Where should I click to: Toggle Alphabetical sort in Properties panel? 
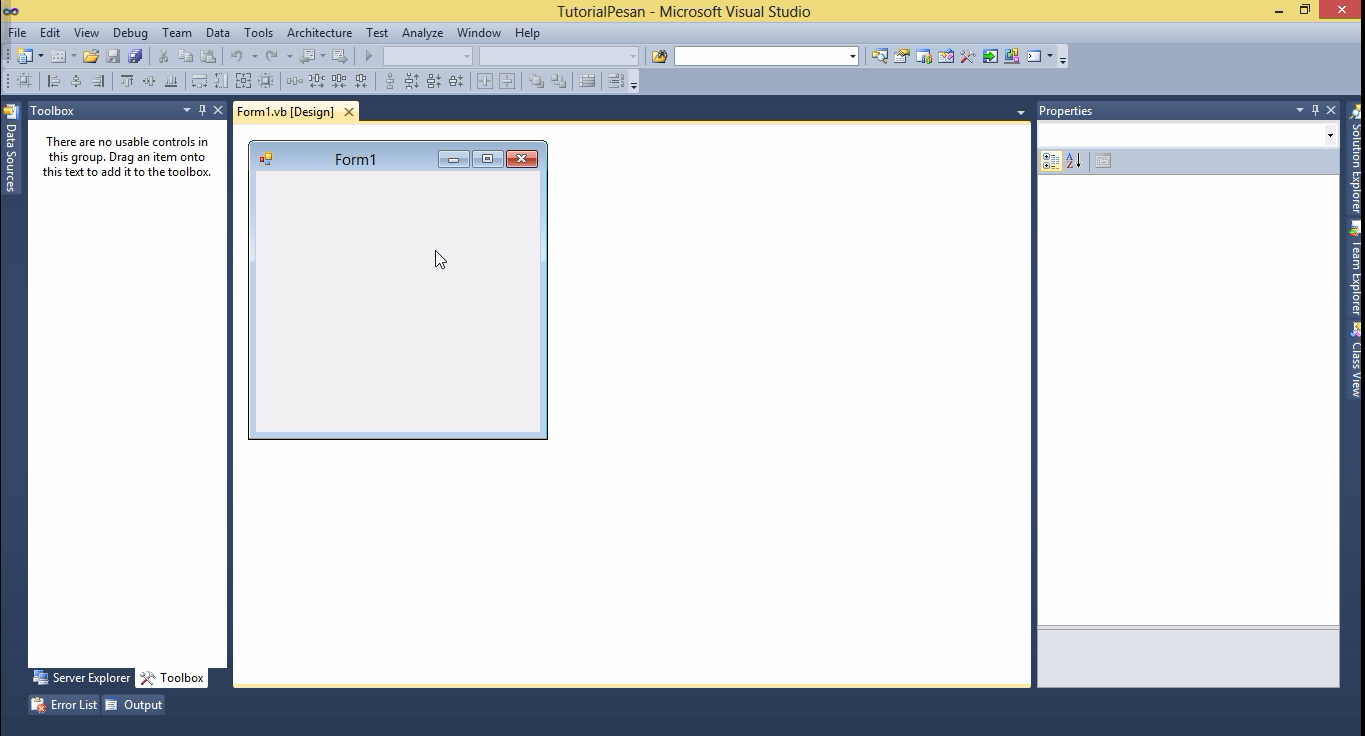pos(1073,161)
